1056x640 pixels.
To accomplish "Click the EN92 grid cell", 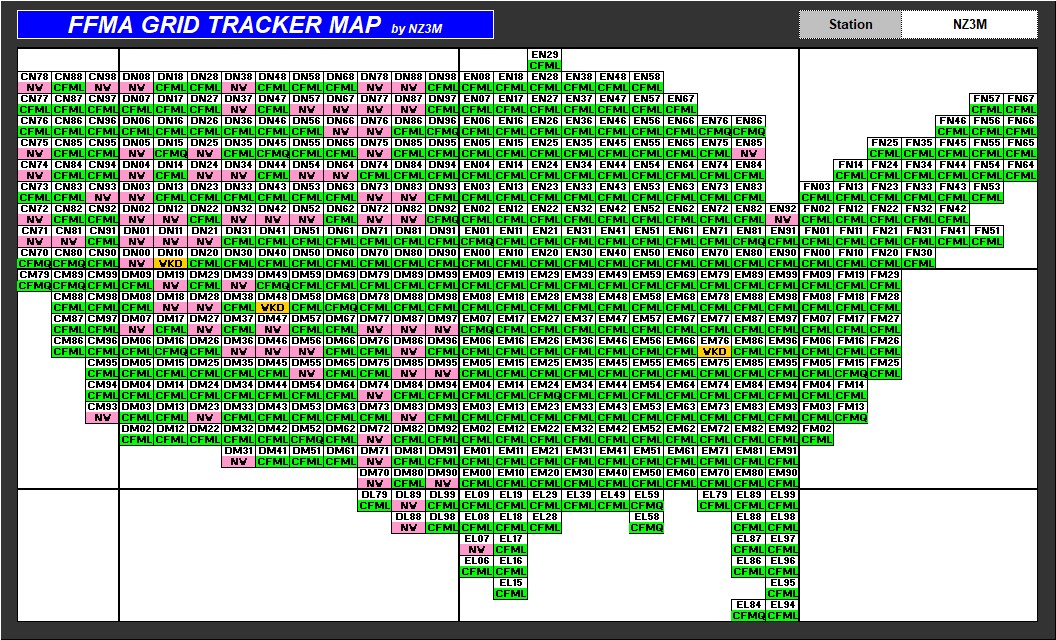I will click(x=783, y=209).
